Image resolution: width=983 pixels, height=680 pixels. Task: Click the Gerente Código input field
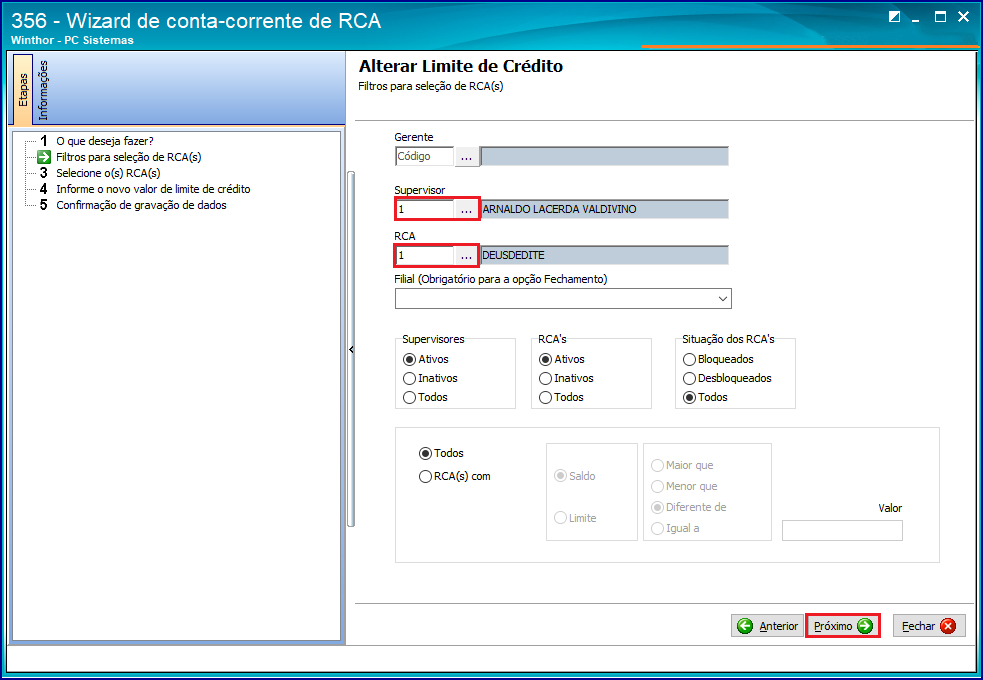click(x=424, y=157)
